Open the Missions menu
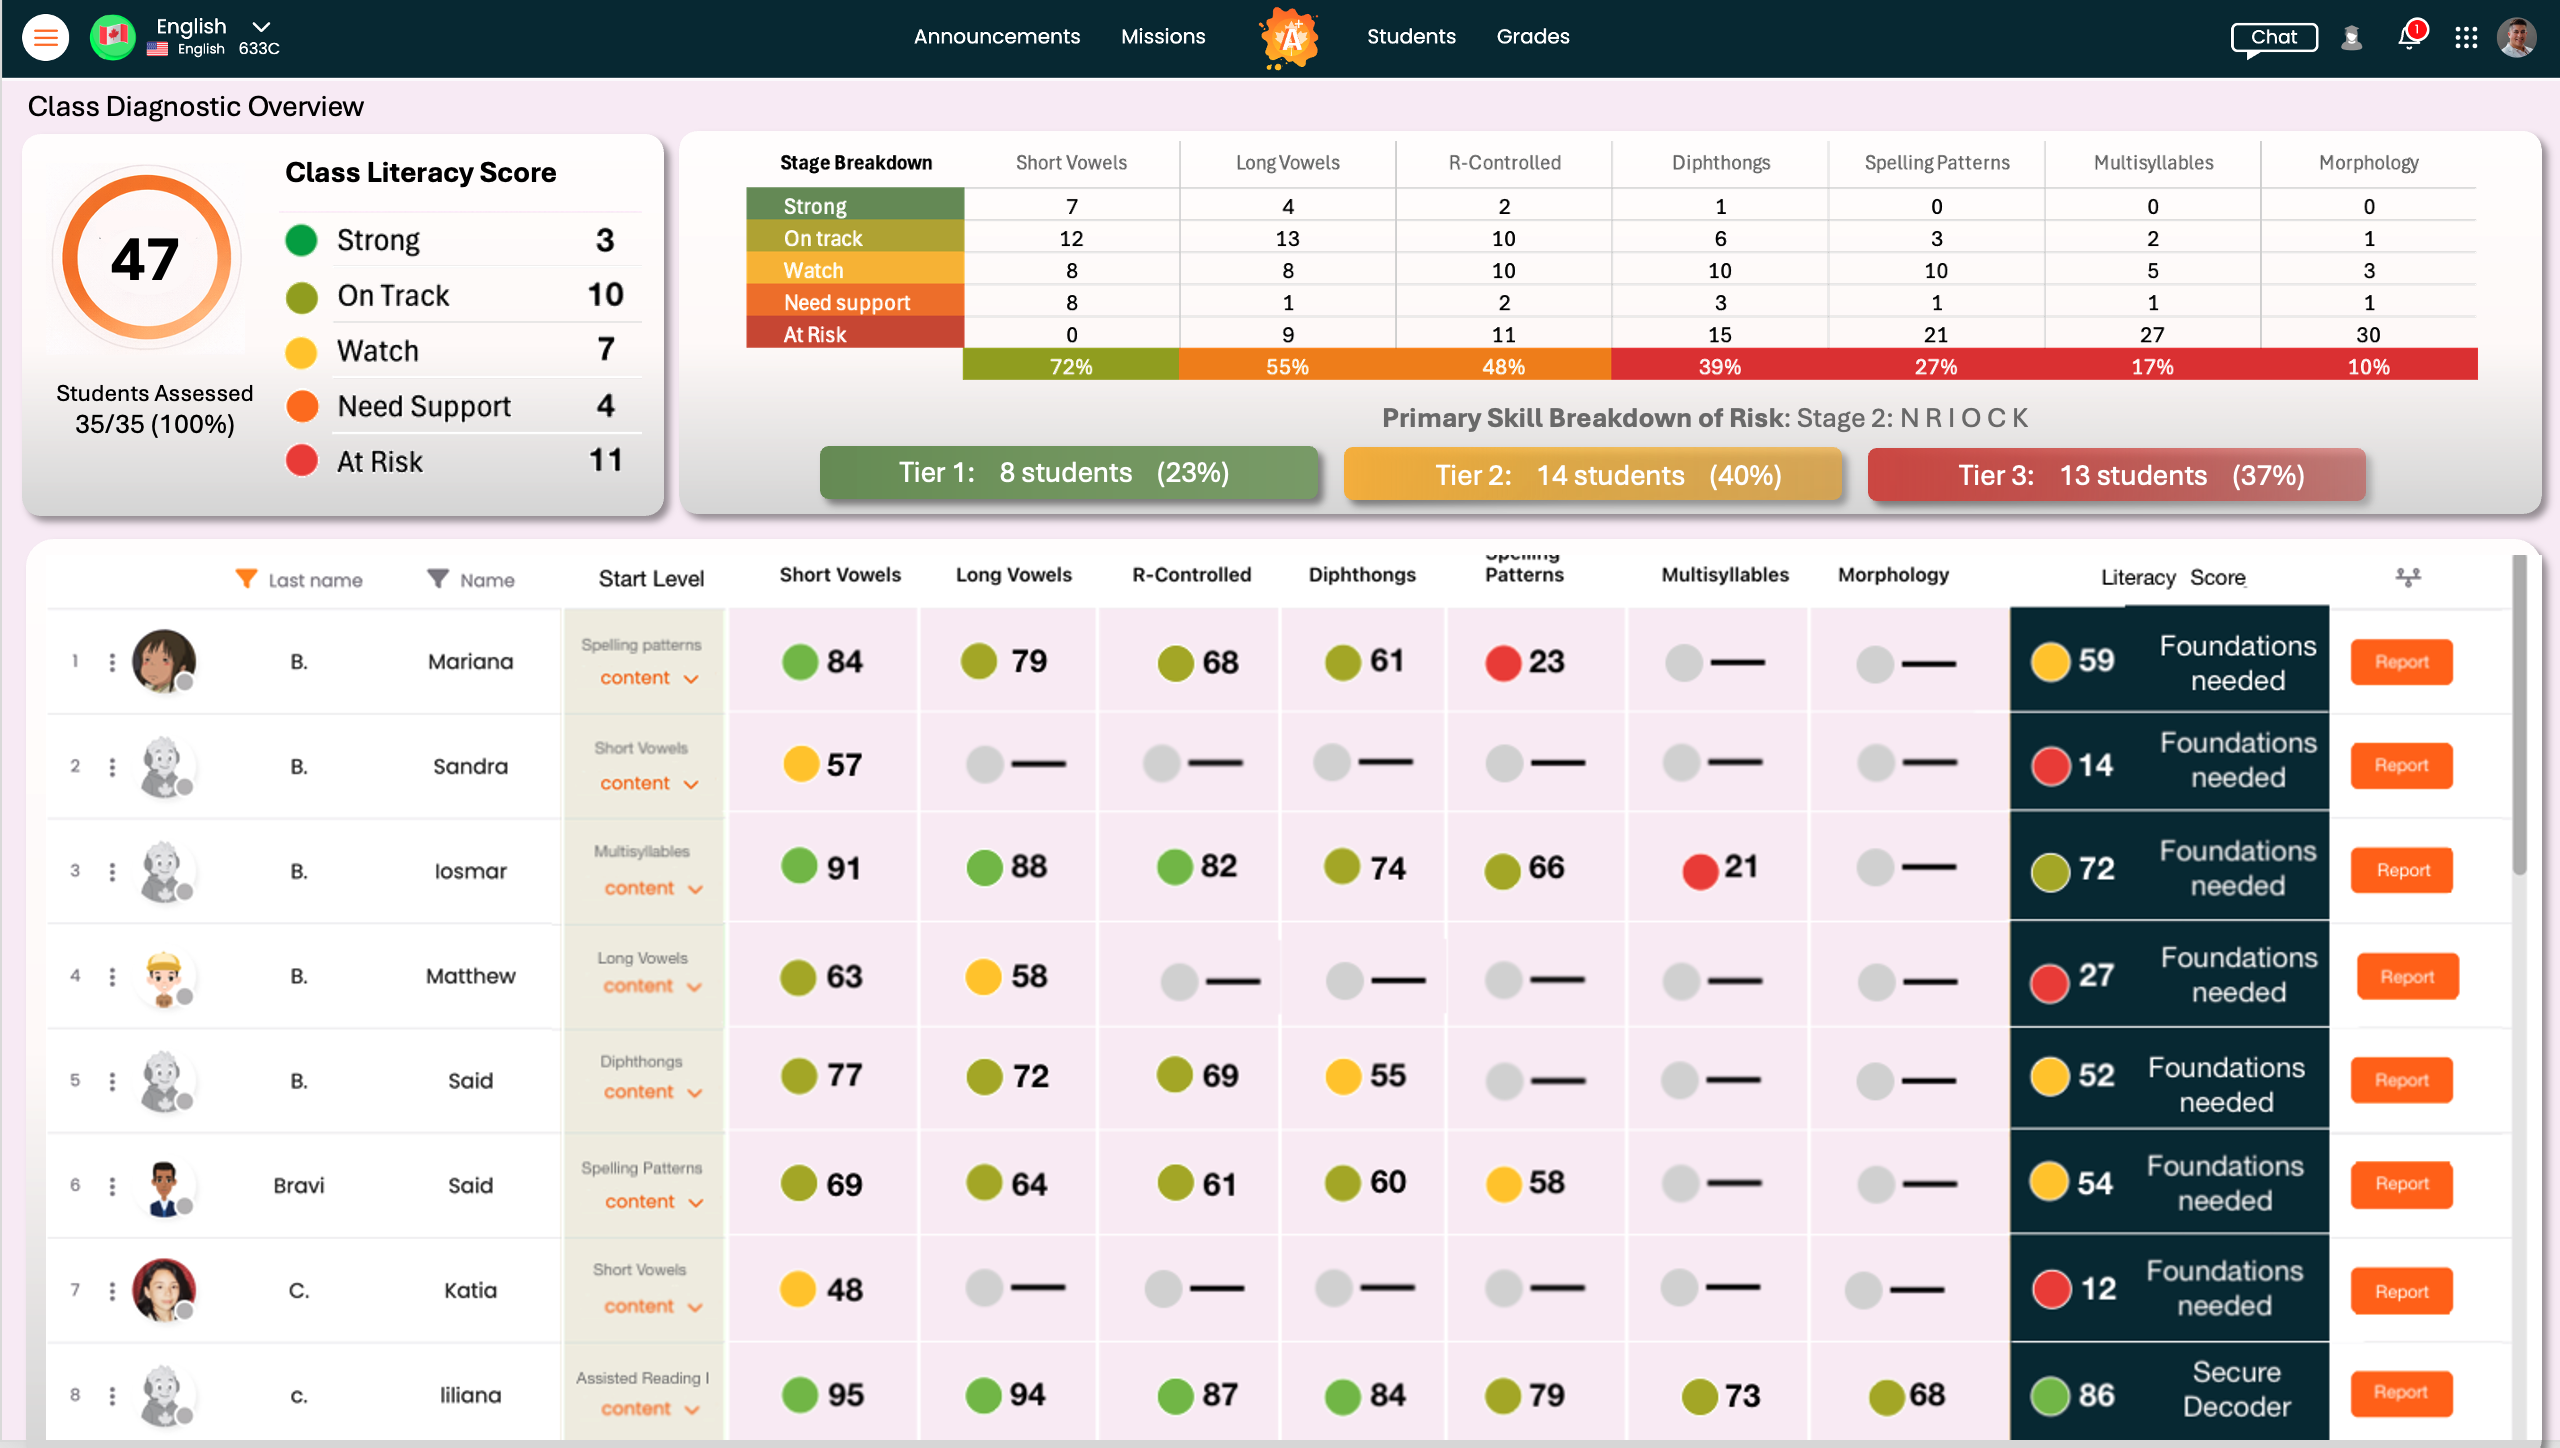Image resolution: width=2560 pixels, height=1448 pixels. point(1163,37)
